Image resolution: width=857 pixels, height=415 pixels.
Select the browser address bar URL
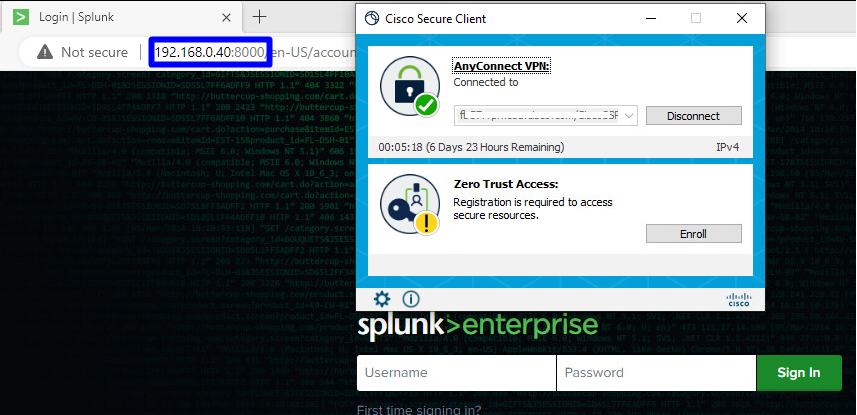coord(255,52)
